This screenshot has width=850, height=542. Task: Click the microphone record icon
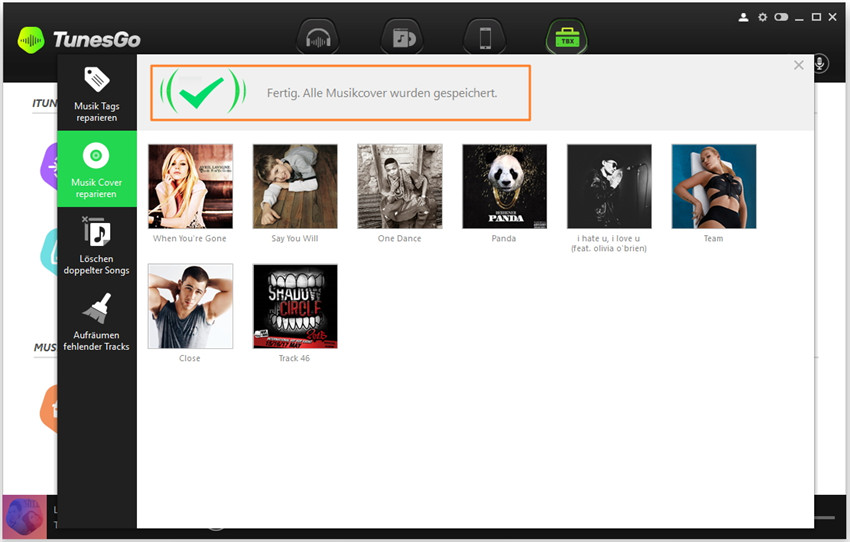coord(819,64)
